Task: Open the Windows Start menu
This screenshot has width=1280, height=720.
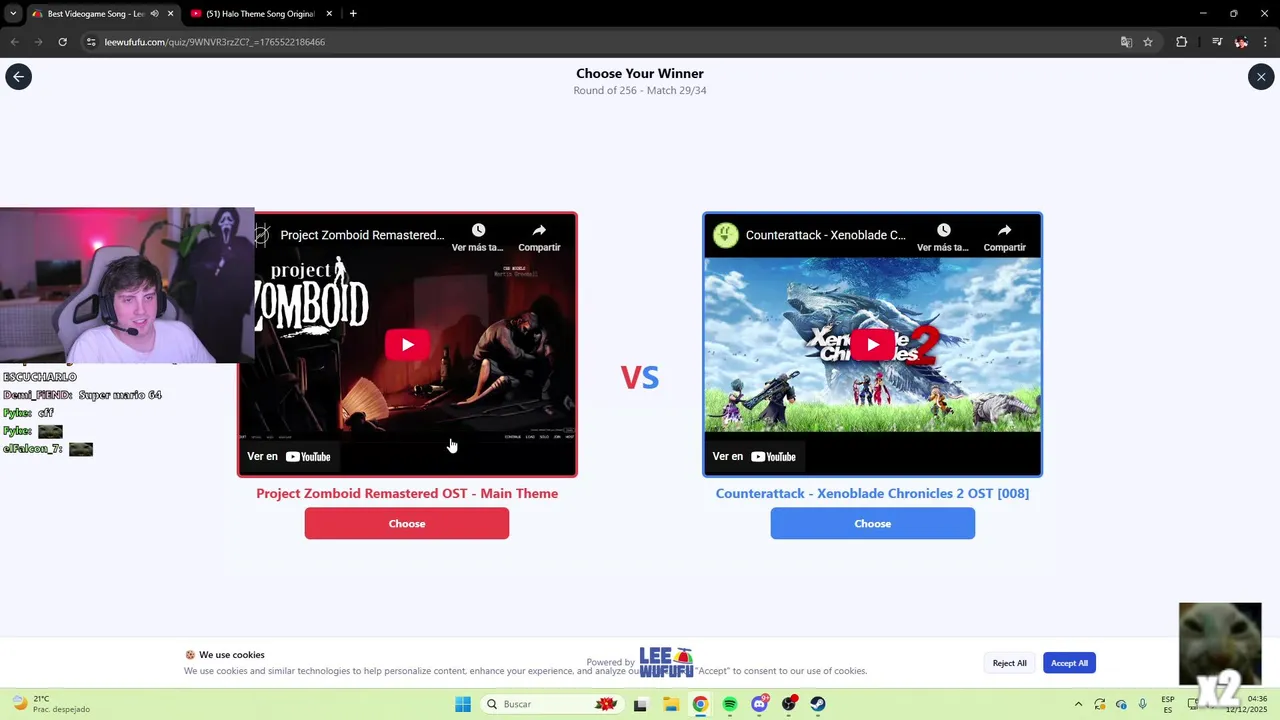Action: click(x=462, y=704)
